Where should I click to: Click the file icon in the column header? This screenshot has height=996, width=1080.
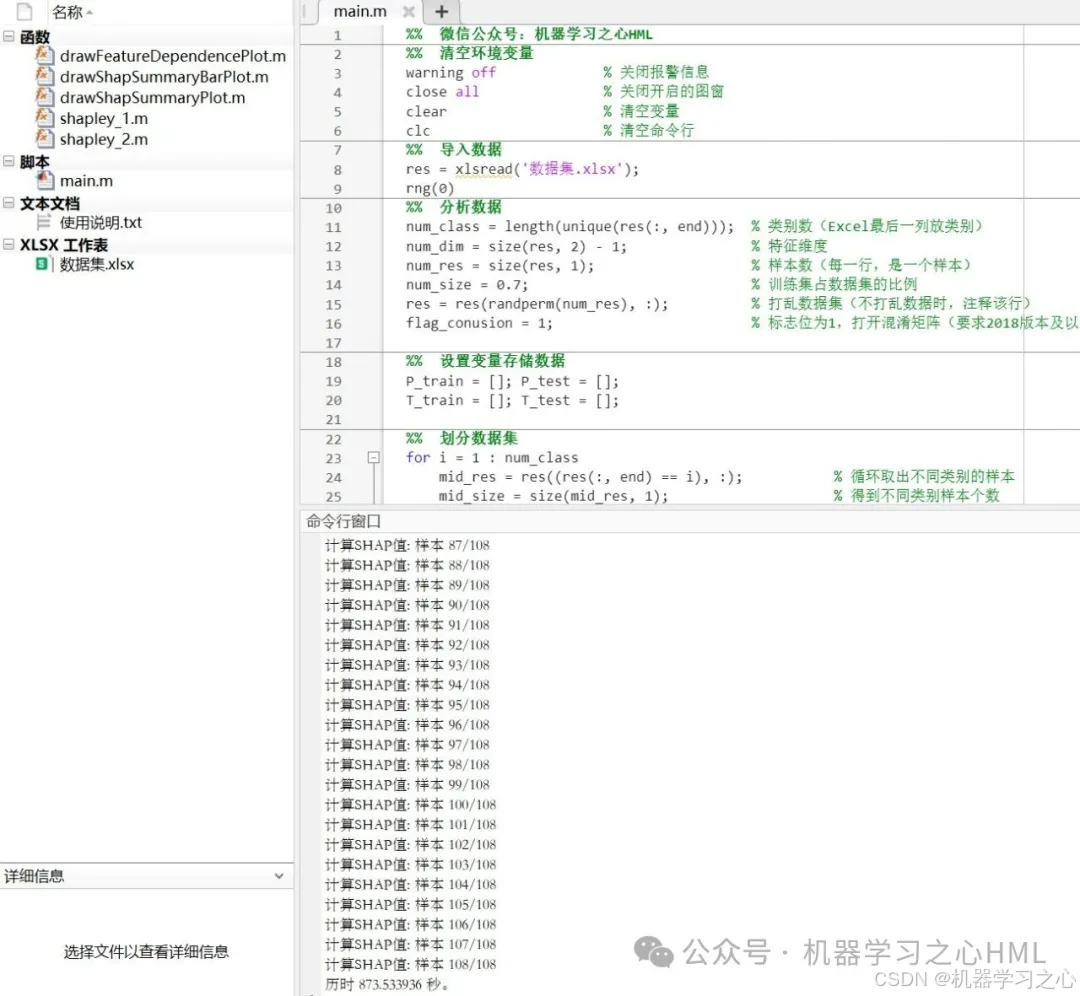(24, 12)
